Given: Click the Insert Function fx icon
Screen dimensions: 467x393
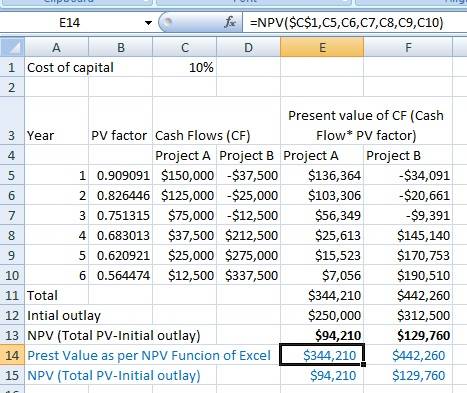Looking at the screenshot, I should (230, 22).
